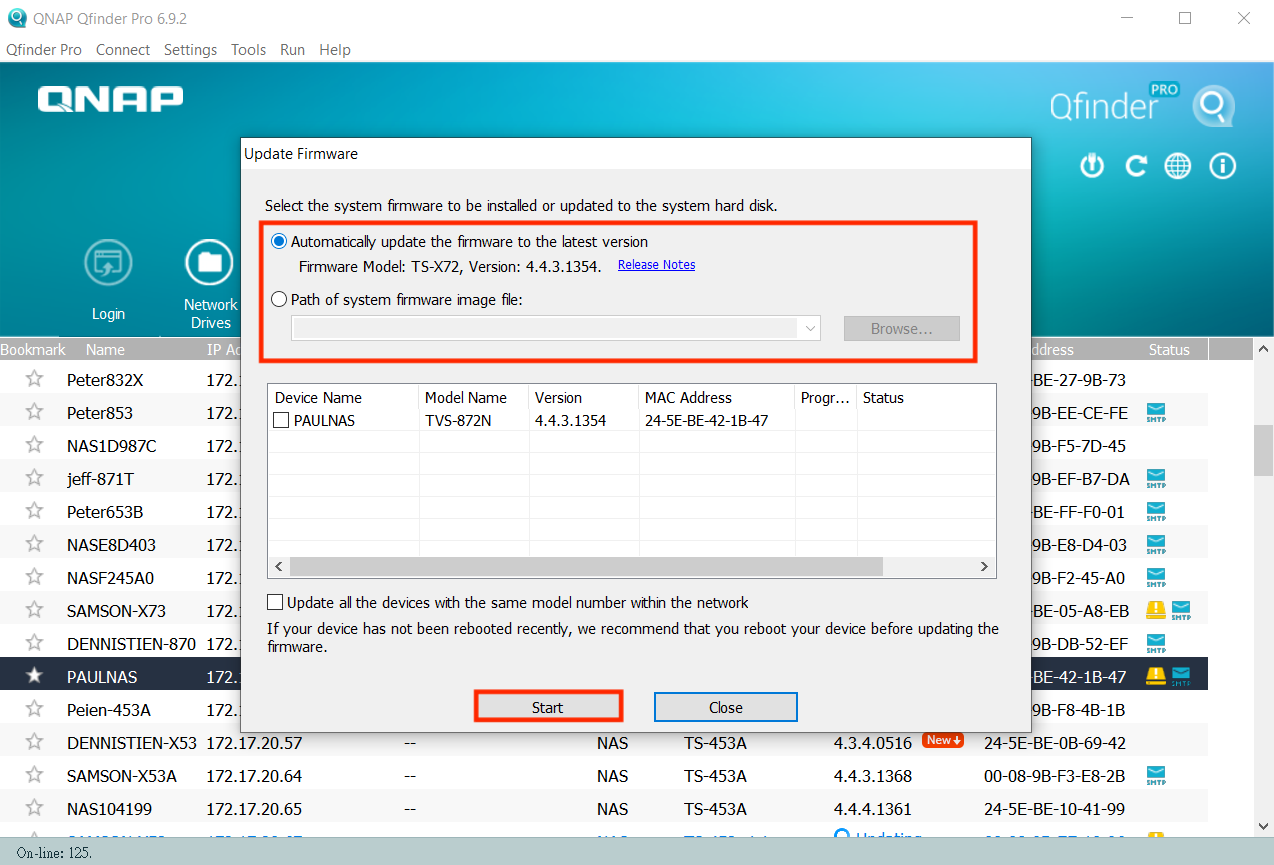
Task: Bookmark Peter653B with its star
Action: 35,511
